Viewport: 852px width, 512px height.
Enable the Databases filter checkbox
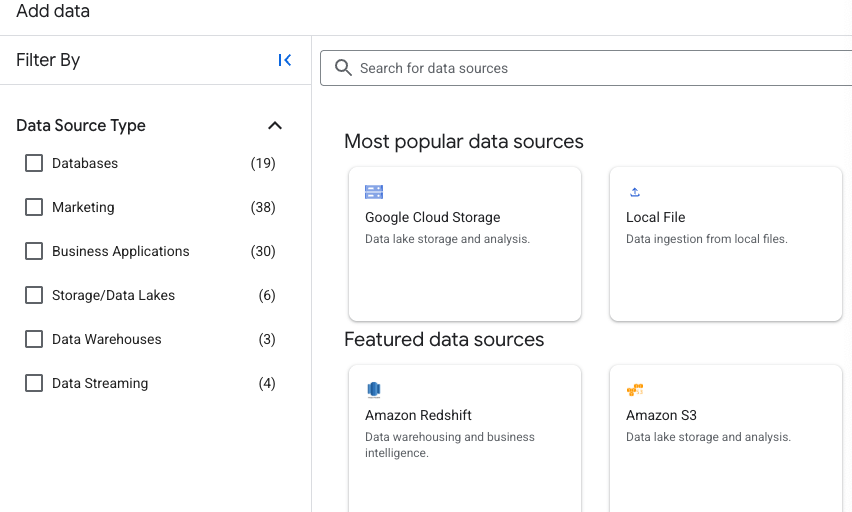pyautogui.click(x=34, y=163)
